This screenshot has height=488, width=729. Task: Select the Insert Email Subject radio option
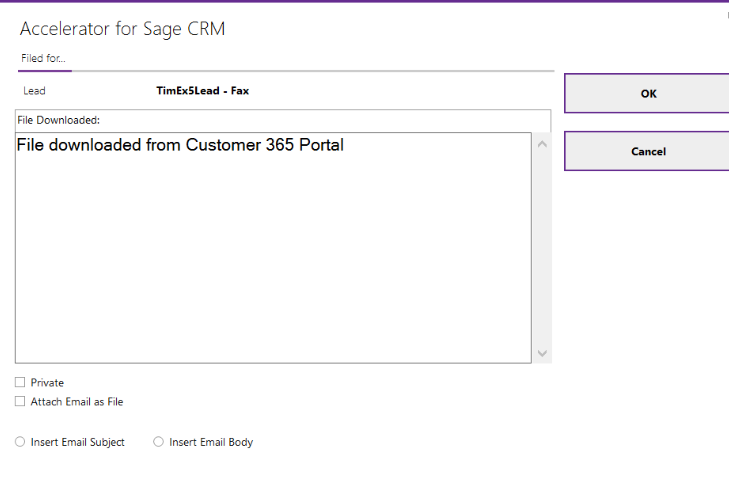(20, 442)
